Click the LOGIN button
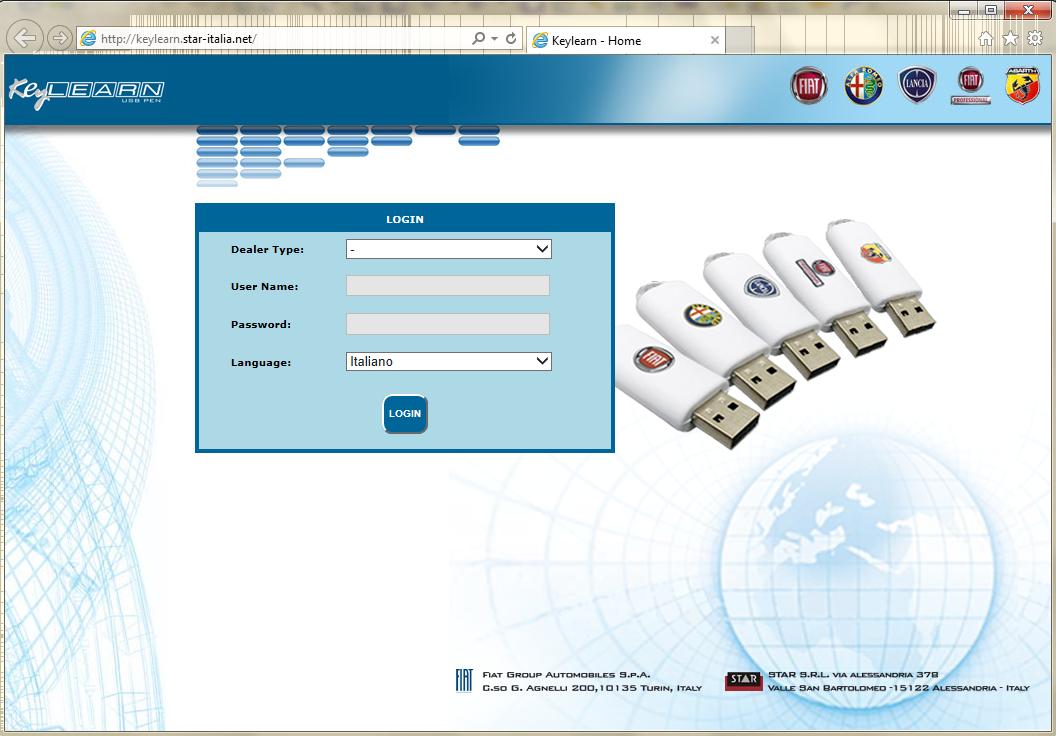Image resolution: width=1056 pixels, height=736 pixels. 405,413
